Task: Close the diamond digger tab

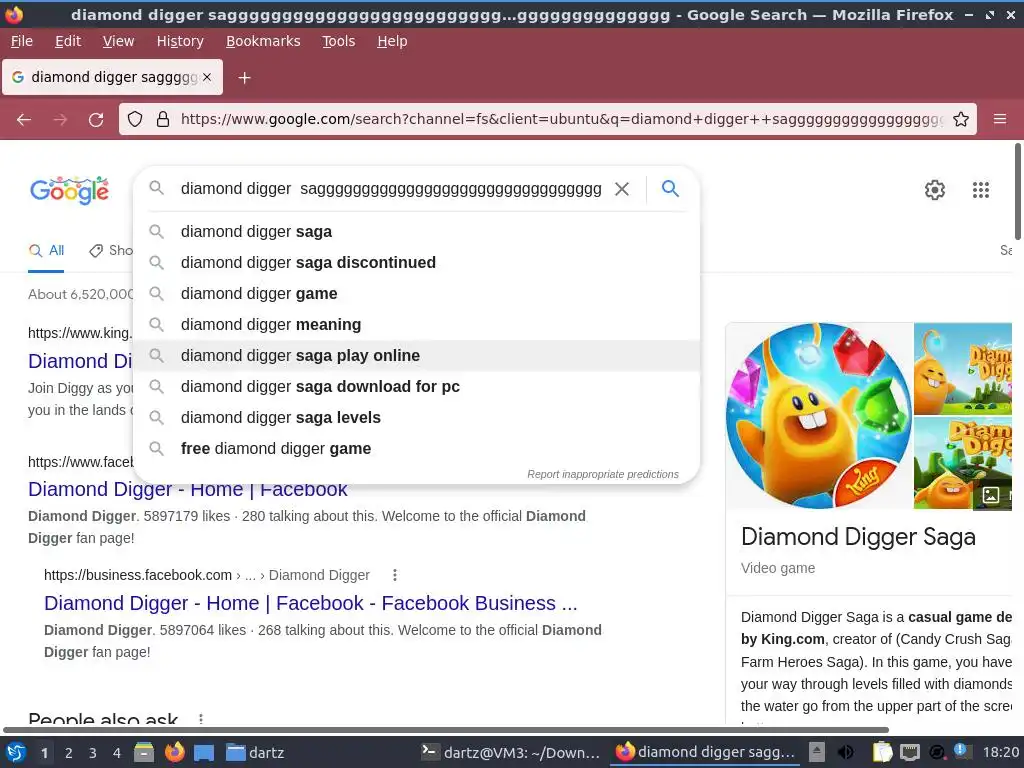Action: 207,77
